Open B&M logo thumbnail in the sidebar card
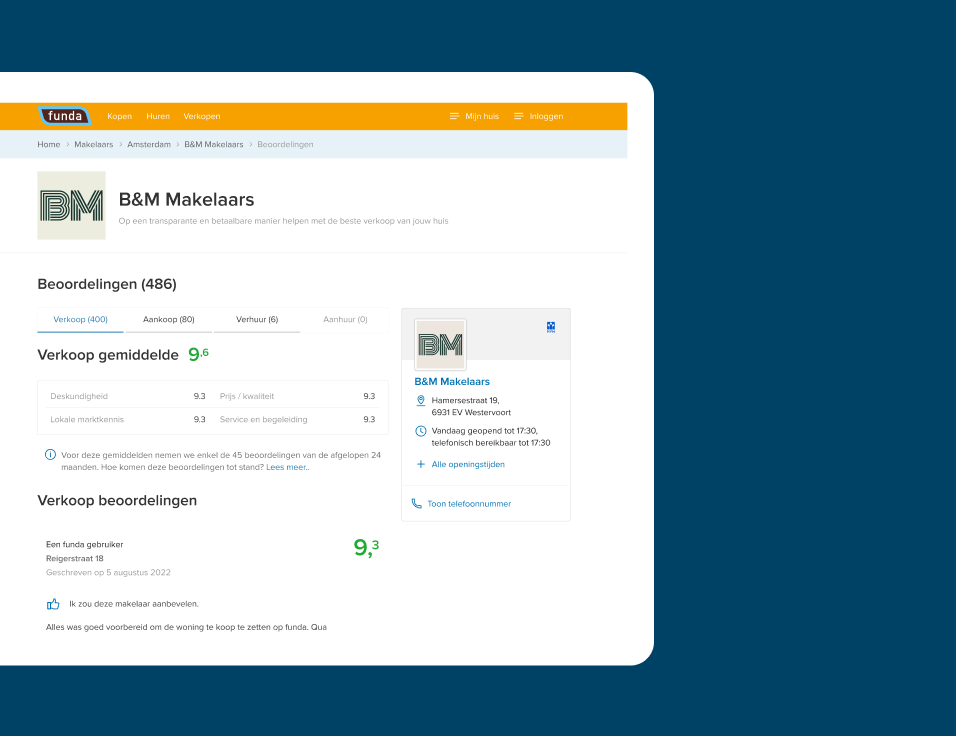 click(x=440, y=345)
